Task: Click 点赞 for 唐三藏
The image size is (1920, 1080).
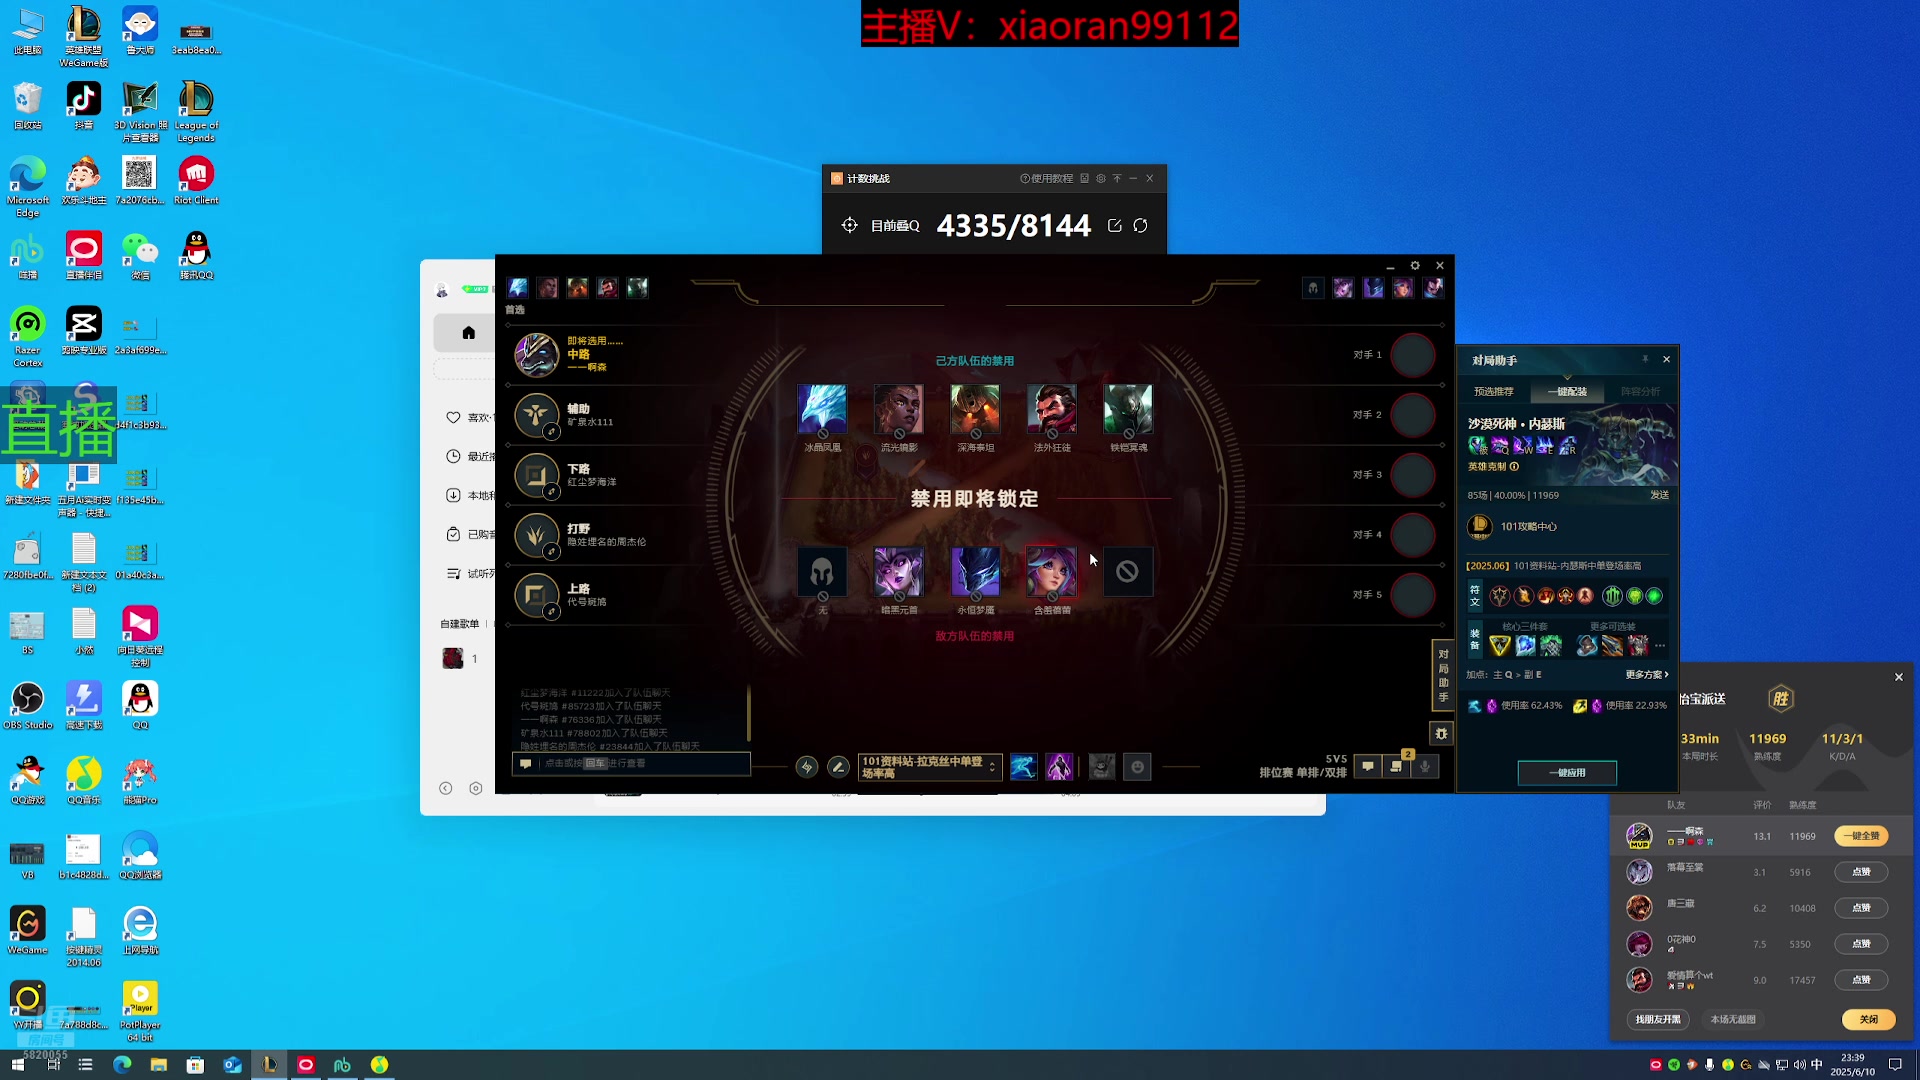Action: click(1861, 908)
